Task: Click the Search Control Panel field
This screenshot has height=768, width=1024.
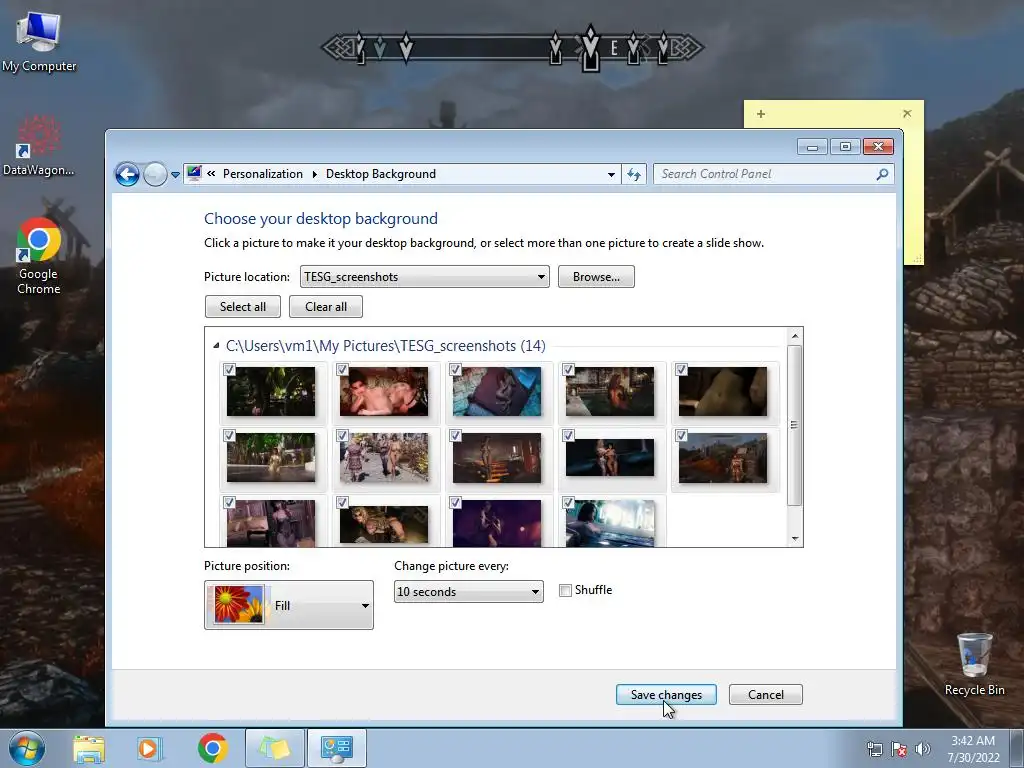Action: [x=767, y=174]
